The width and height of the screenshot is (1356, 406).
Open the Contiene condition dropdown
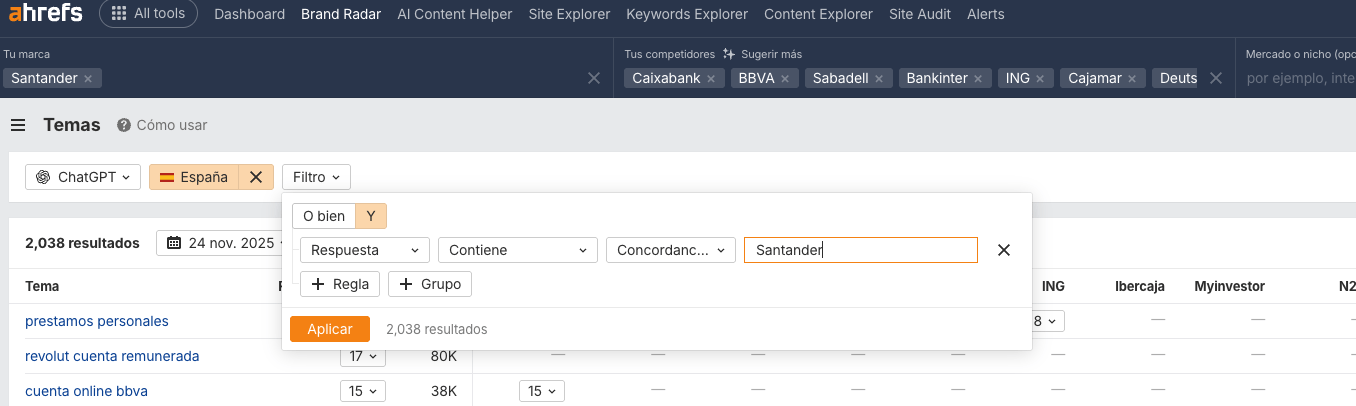[517, 250]
